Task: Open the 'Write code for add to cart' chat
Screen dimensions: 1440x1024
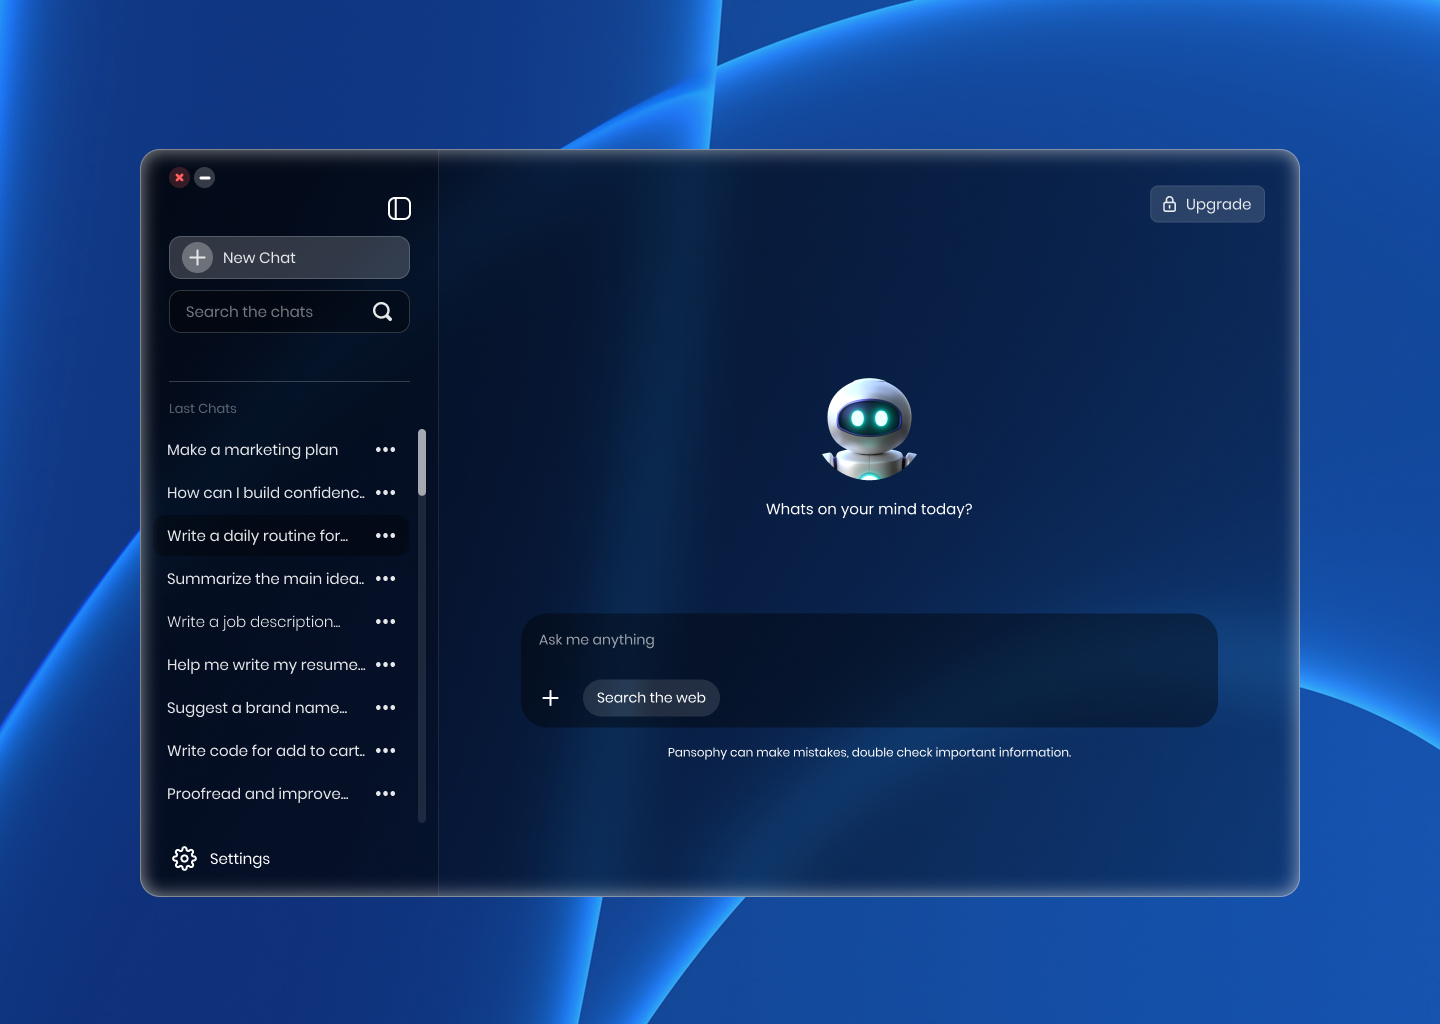Action: (265, 750)
